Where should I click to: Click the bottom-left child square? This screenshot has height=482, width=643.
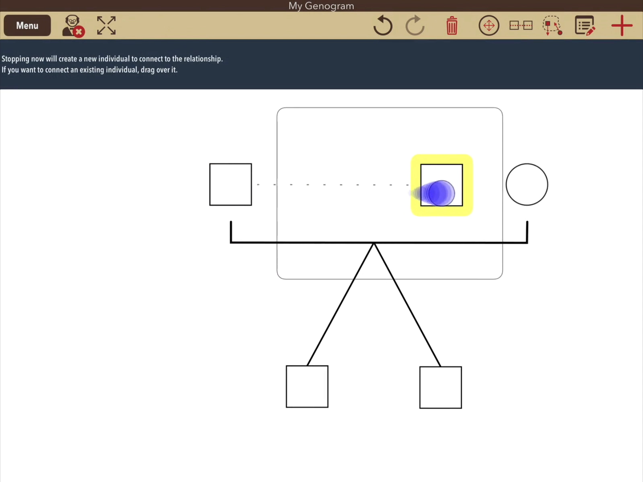[307, 387]
